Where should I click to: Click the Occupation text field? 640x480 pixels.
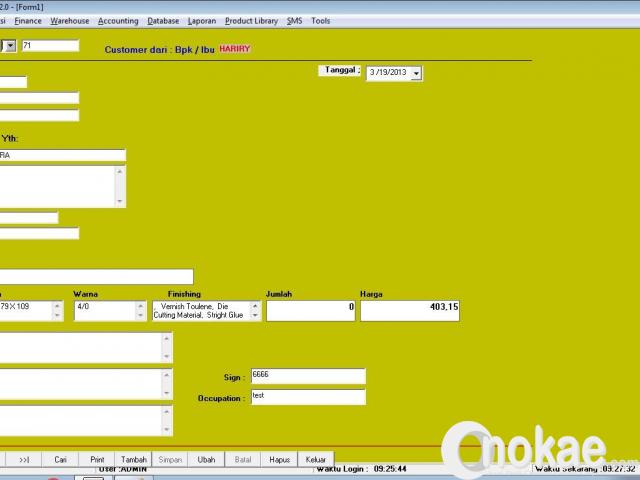coord(307,397)
